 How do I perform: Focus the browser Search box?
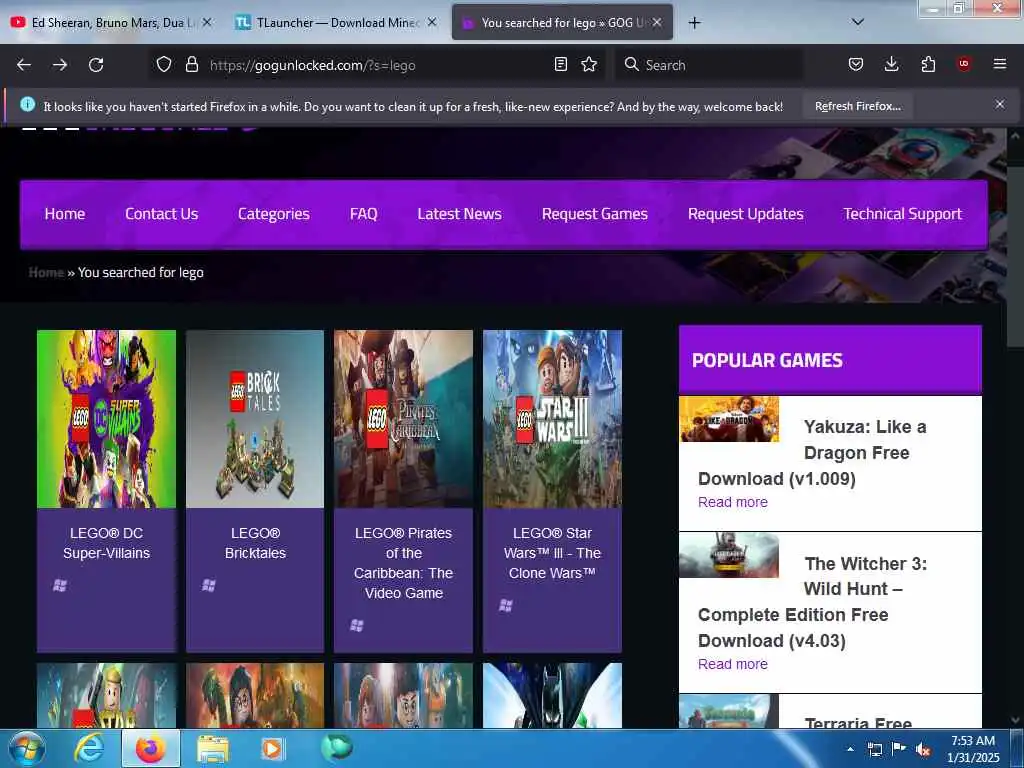pos(709,65)
